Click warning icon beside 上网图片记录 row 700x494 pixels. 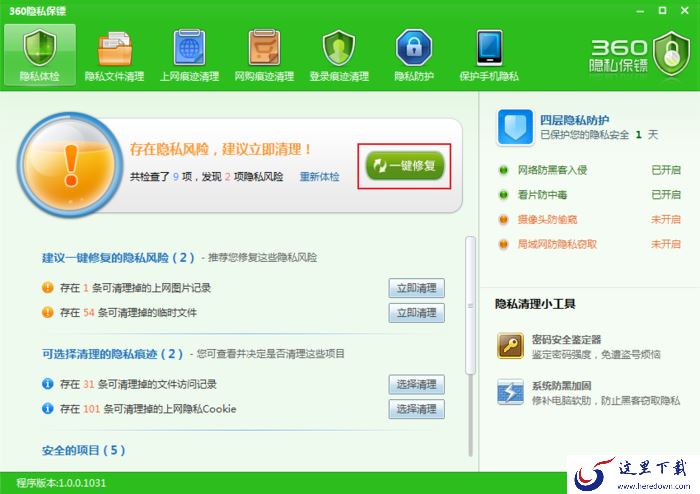click(48, 288)
